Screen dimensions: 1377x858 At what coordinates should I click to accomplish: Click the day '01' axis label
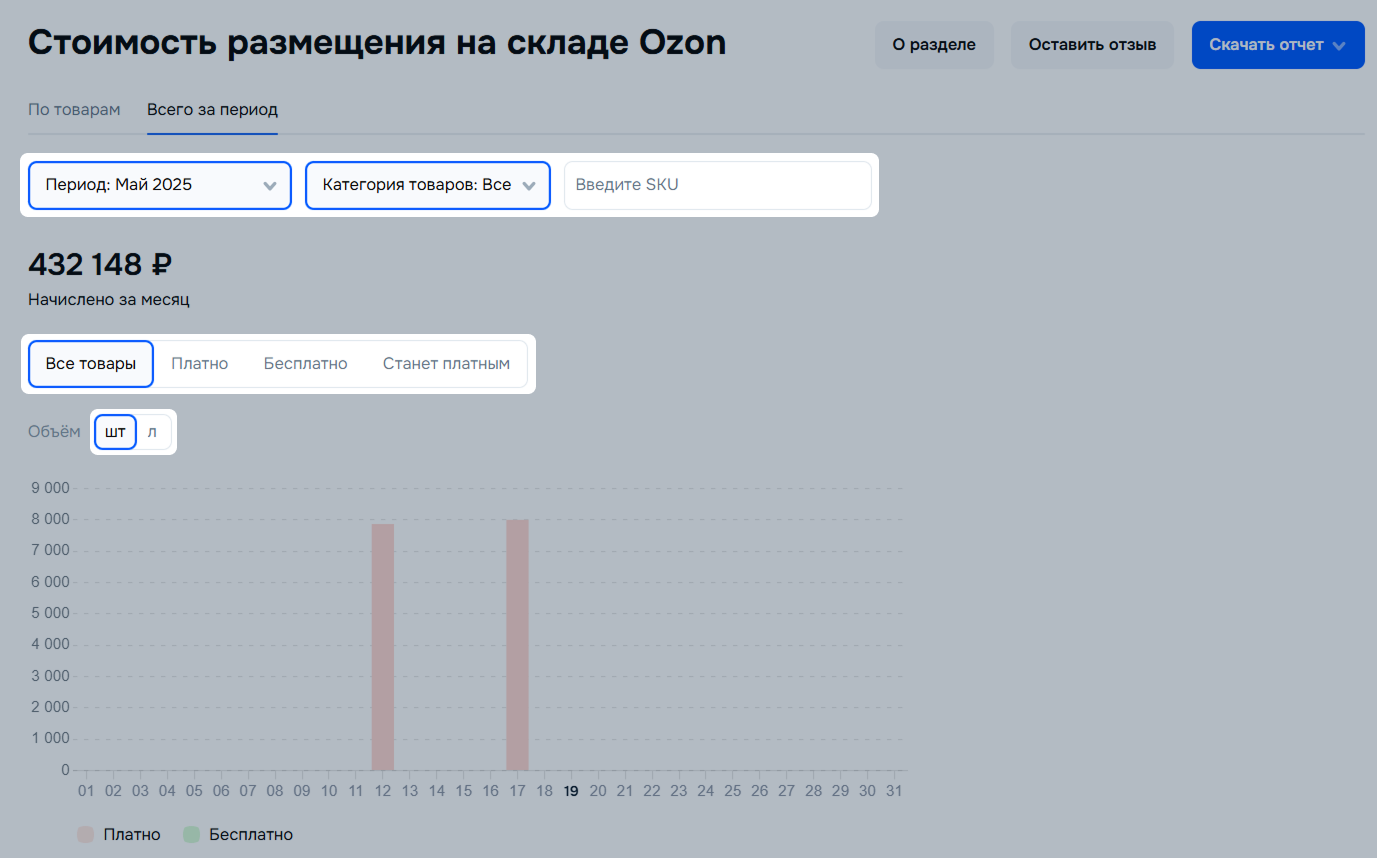click(x=86, y=791)
